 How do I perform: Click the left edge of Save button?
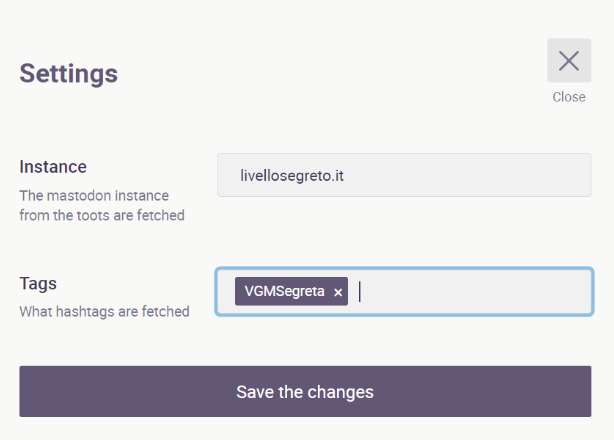[x=30, y=391]
